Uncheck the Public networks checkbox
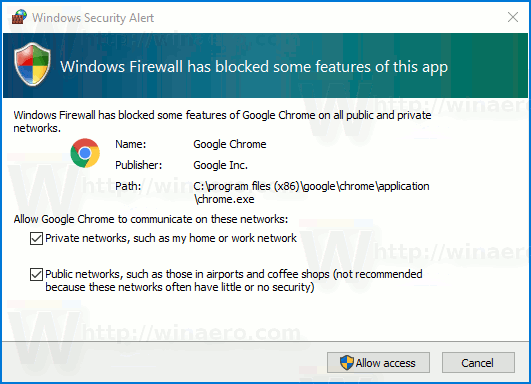 (x=36, y=274)
